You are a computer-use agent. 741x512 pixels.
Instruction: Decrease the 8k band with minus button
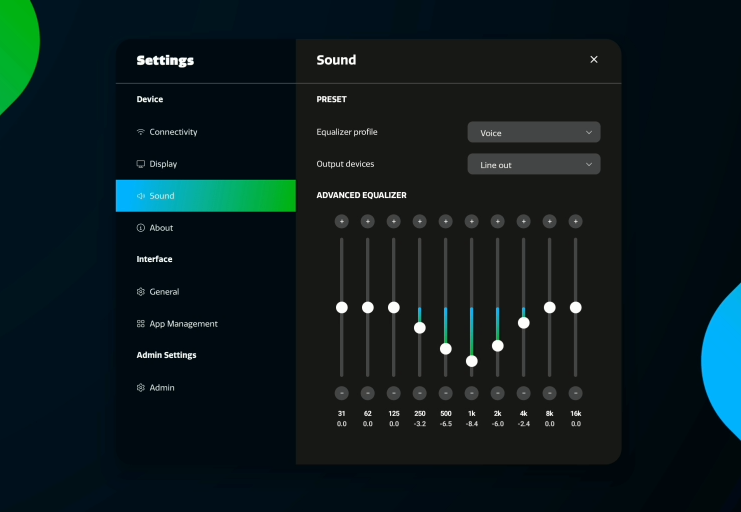point(550,393)
